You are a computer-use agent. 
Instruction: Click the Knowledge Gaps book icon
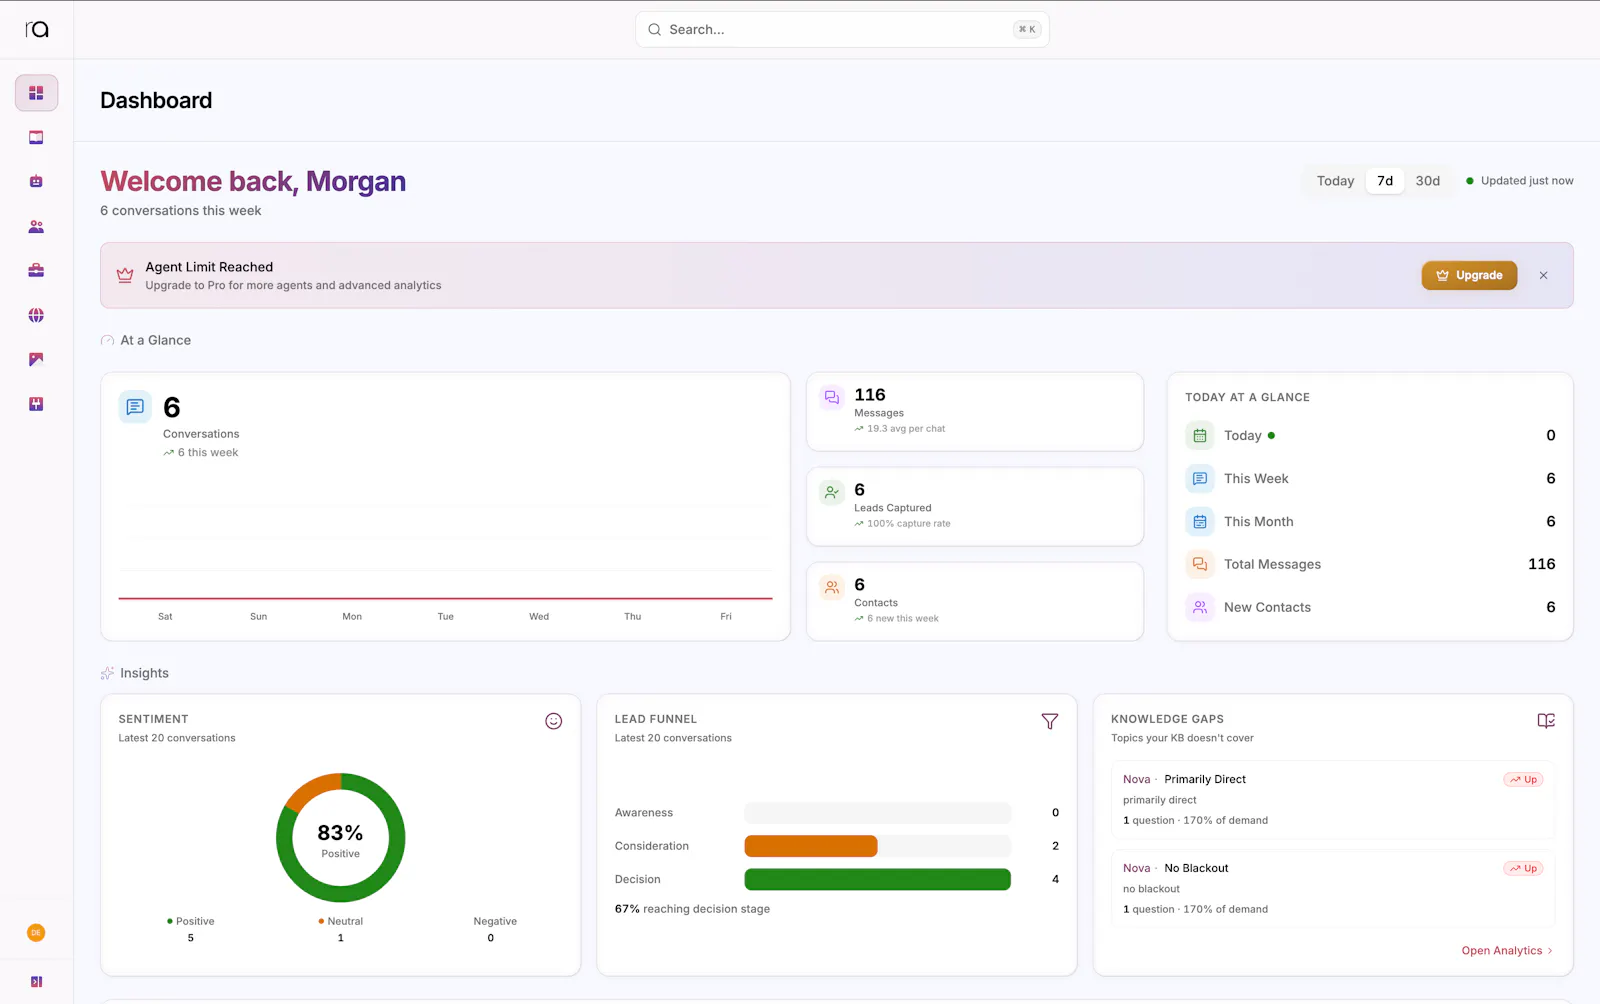[x=1546, y=721]
